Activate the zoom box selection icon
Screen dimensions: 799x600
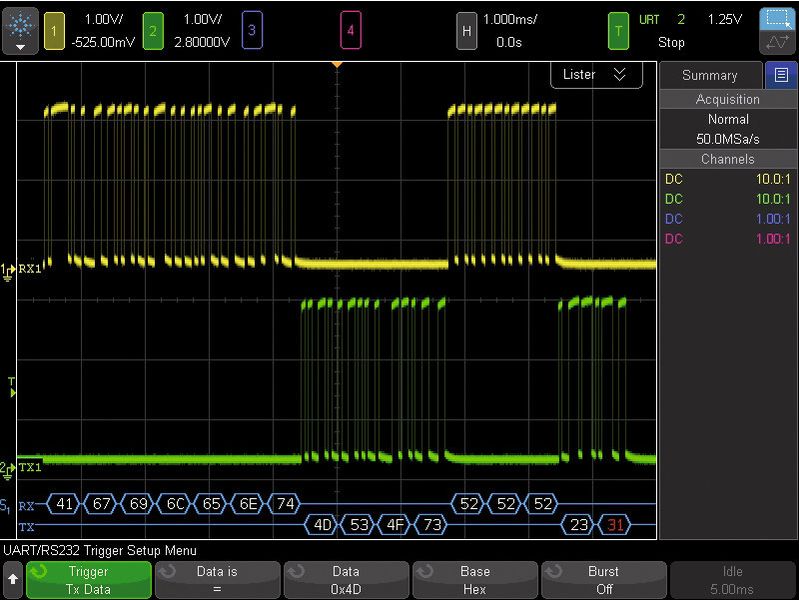click(x=777, y=19)
